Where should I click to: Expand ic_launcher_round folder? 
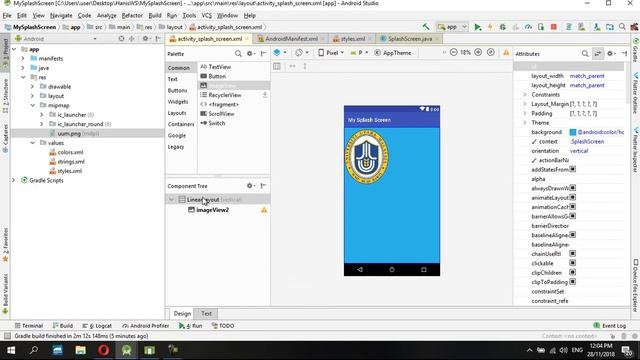coord(42,124)
